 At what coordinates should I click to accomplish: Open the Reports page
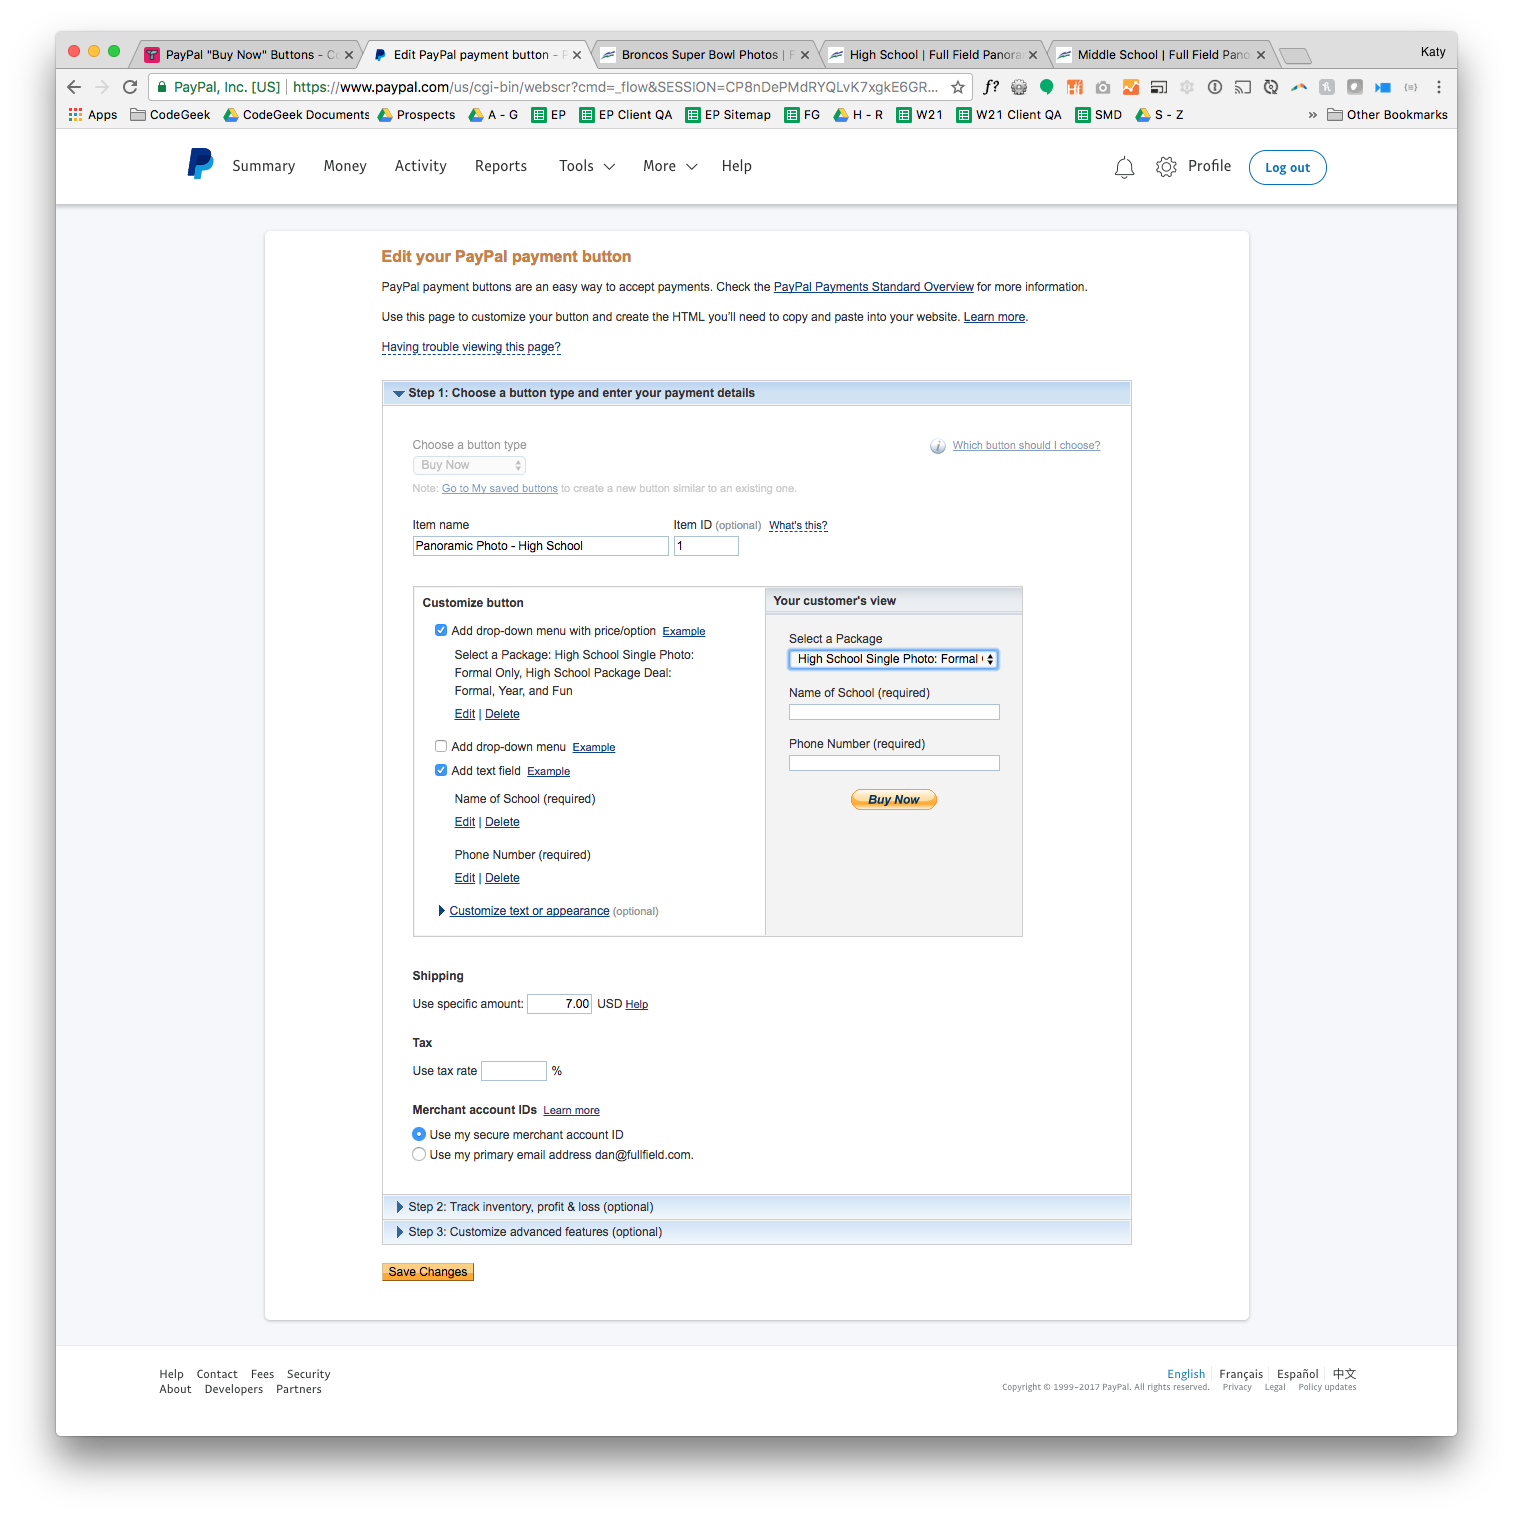(501, 166)
